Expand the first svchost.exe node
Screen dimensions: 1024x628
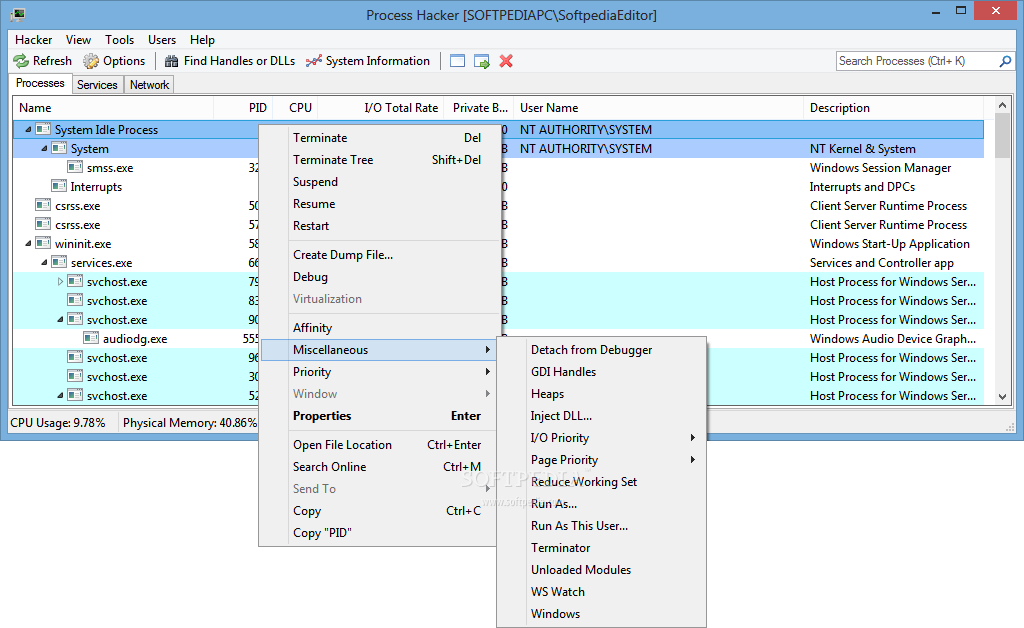click(60, 281)
